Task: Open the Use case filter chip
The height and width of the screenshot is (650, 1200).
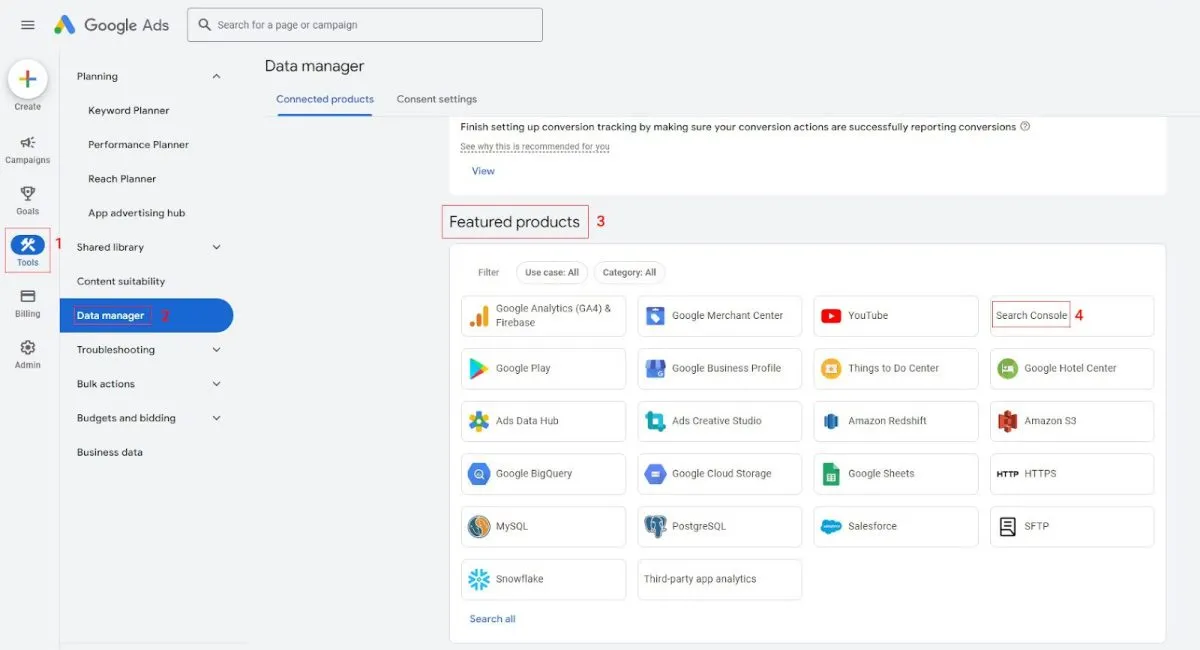Action: point(552,272)
